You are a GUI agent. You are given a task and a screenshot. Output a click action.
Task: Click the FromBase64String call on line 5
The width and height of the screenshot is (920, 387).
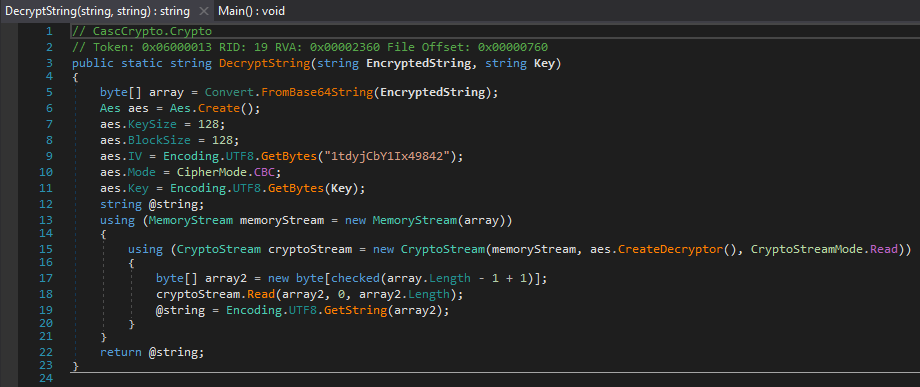coord(316,93)
